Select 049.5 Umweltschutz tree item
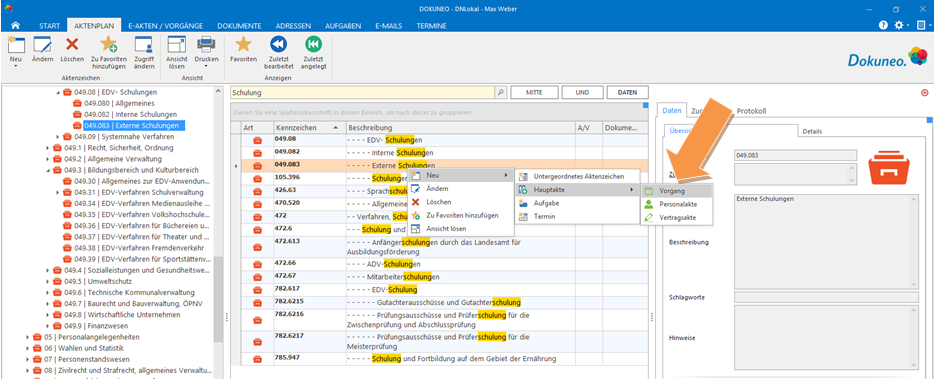The height and width of the screenshot is (383, 934). point(92,281)
